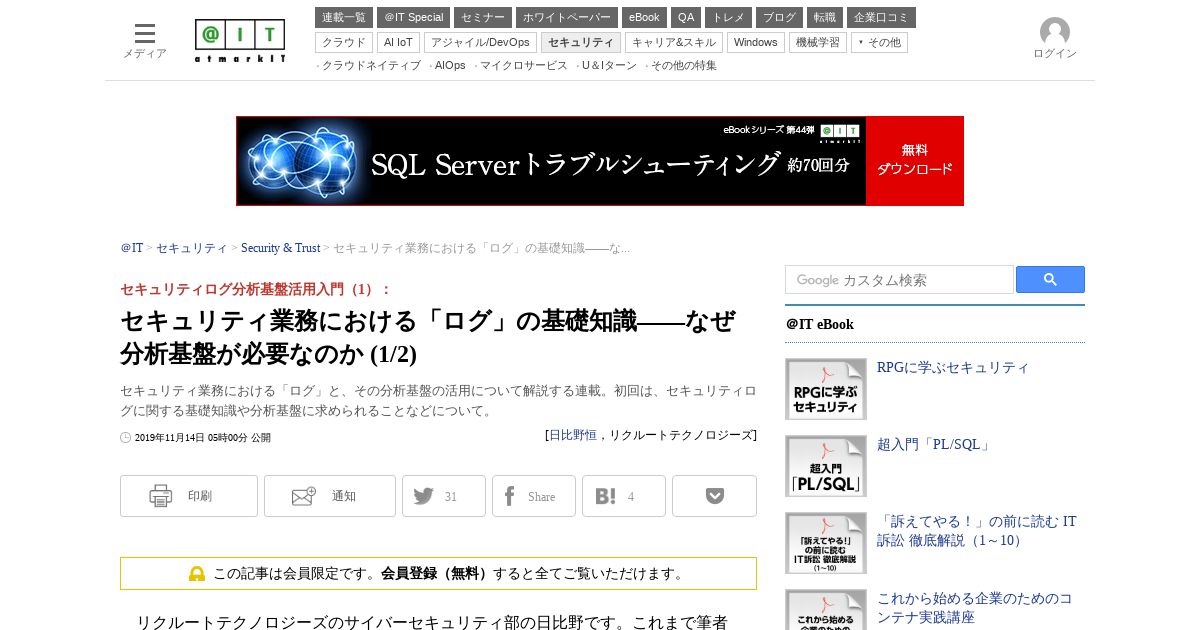The width and height of the screenshot is (1200, 630).
Task: Open the セミナー tab
Action: [483, 17]
